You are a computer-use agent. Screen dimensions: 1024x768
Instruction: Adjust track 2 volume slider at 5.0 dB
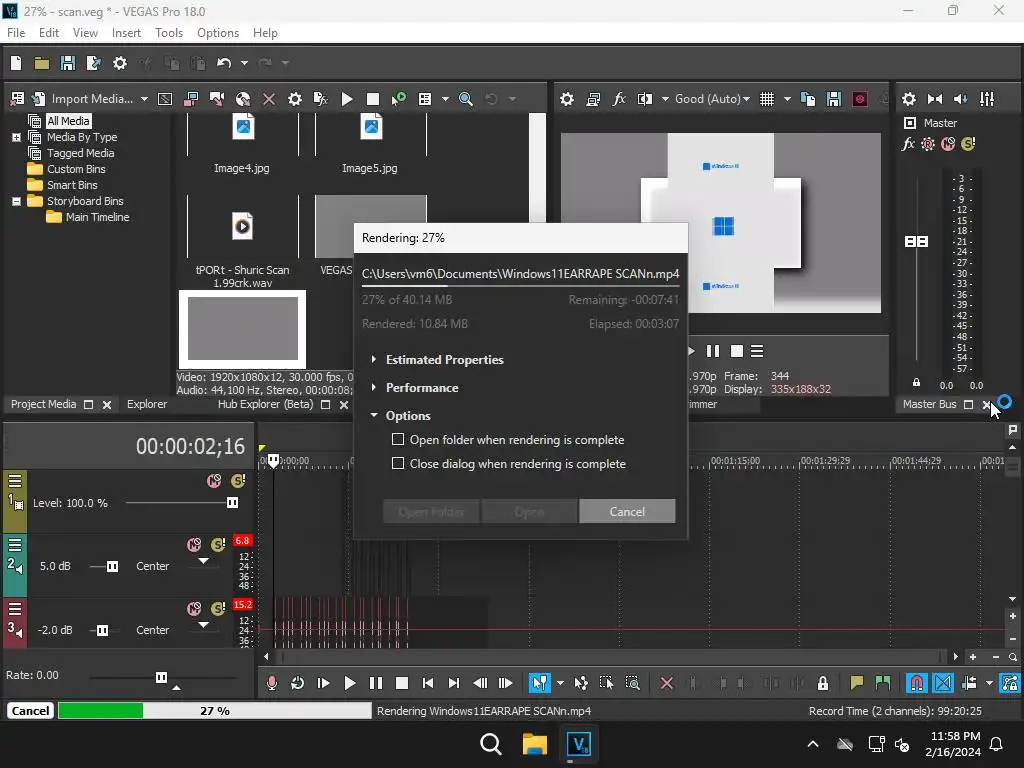coord(112,566)
